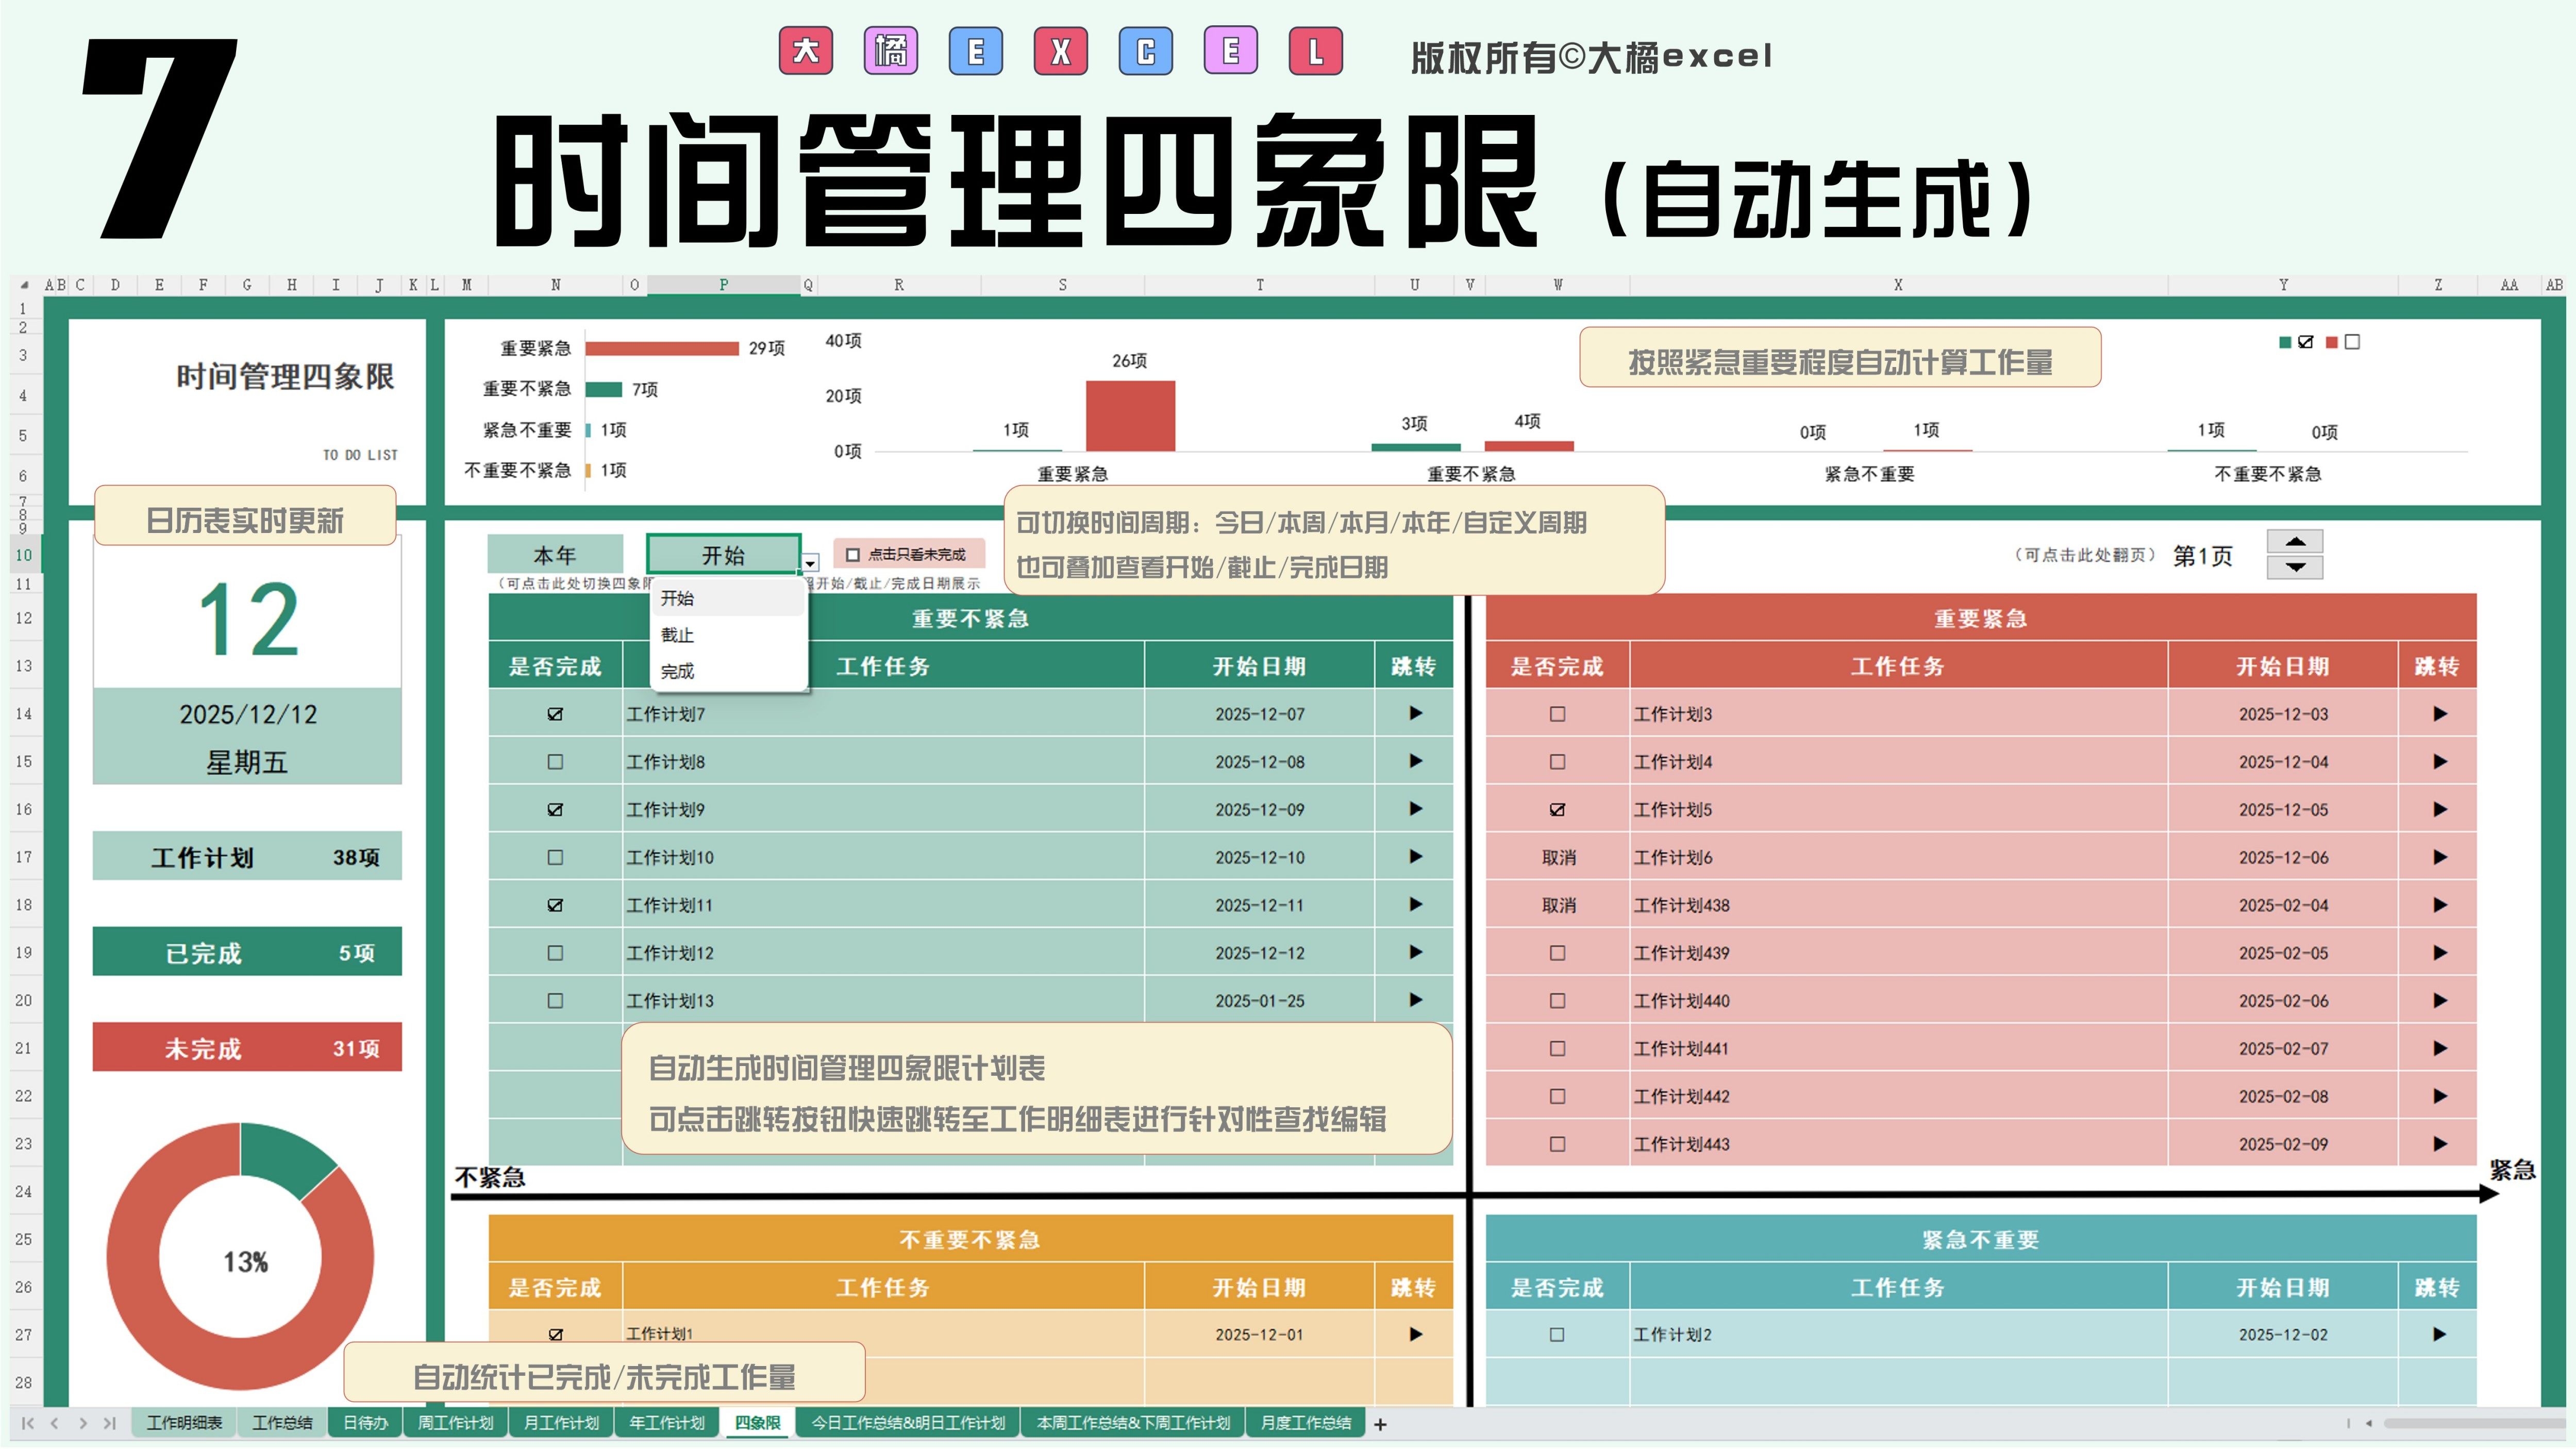Click page up spinner arrow

(2295, 541)
